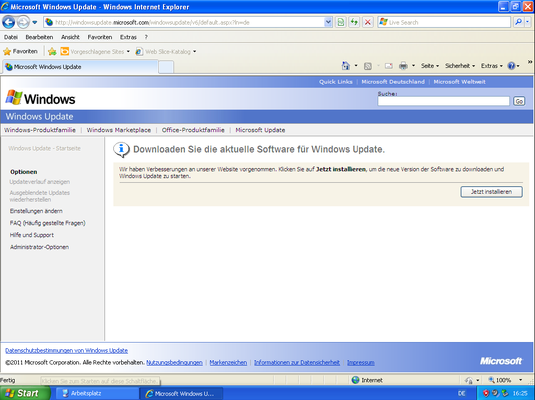The width and height of the screenshot is (535, 400).
Task: Open Impressum footer link
Action: 361,362
